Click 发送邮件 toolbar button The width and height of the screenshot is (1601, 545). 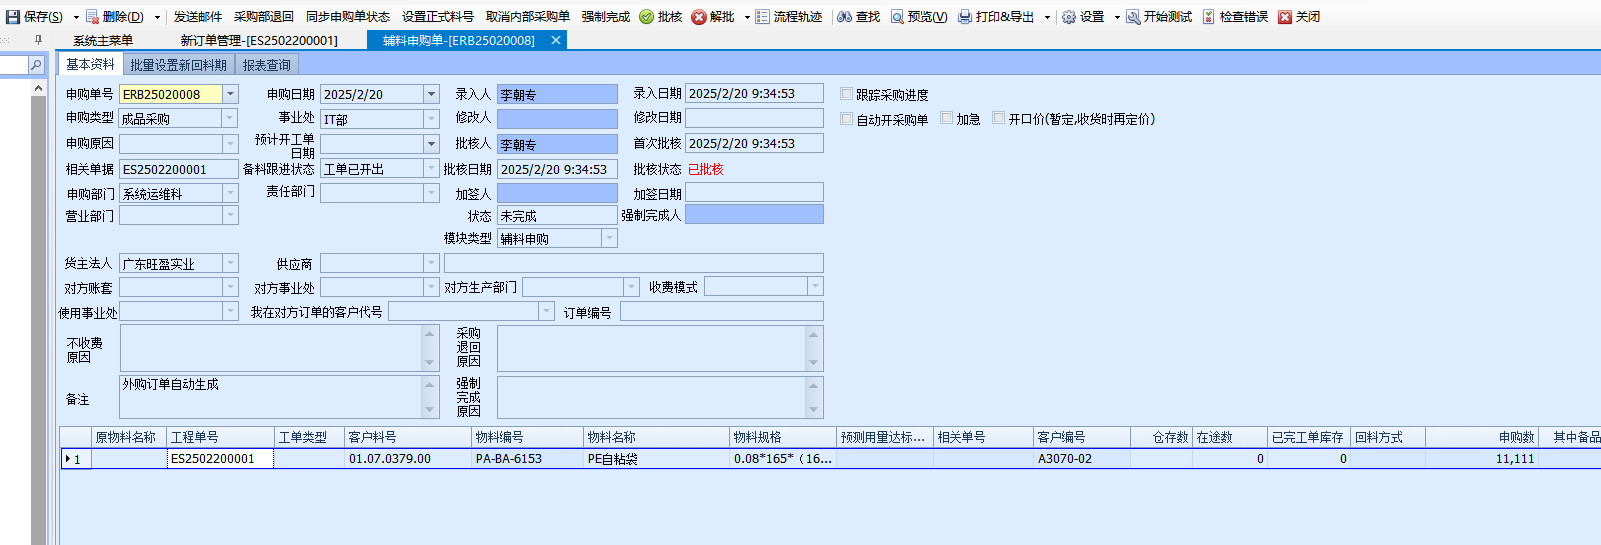[198, 17]
